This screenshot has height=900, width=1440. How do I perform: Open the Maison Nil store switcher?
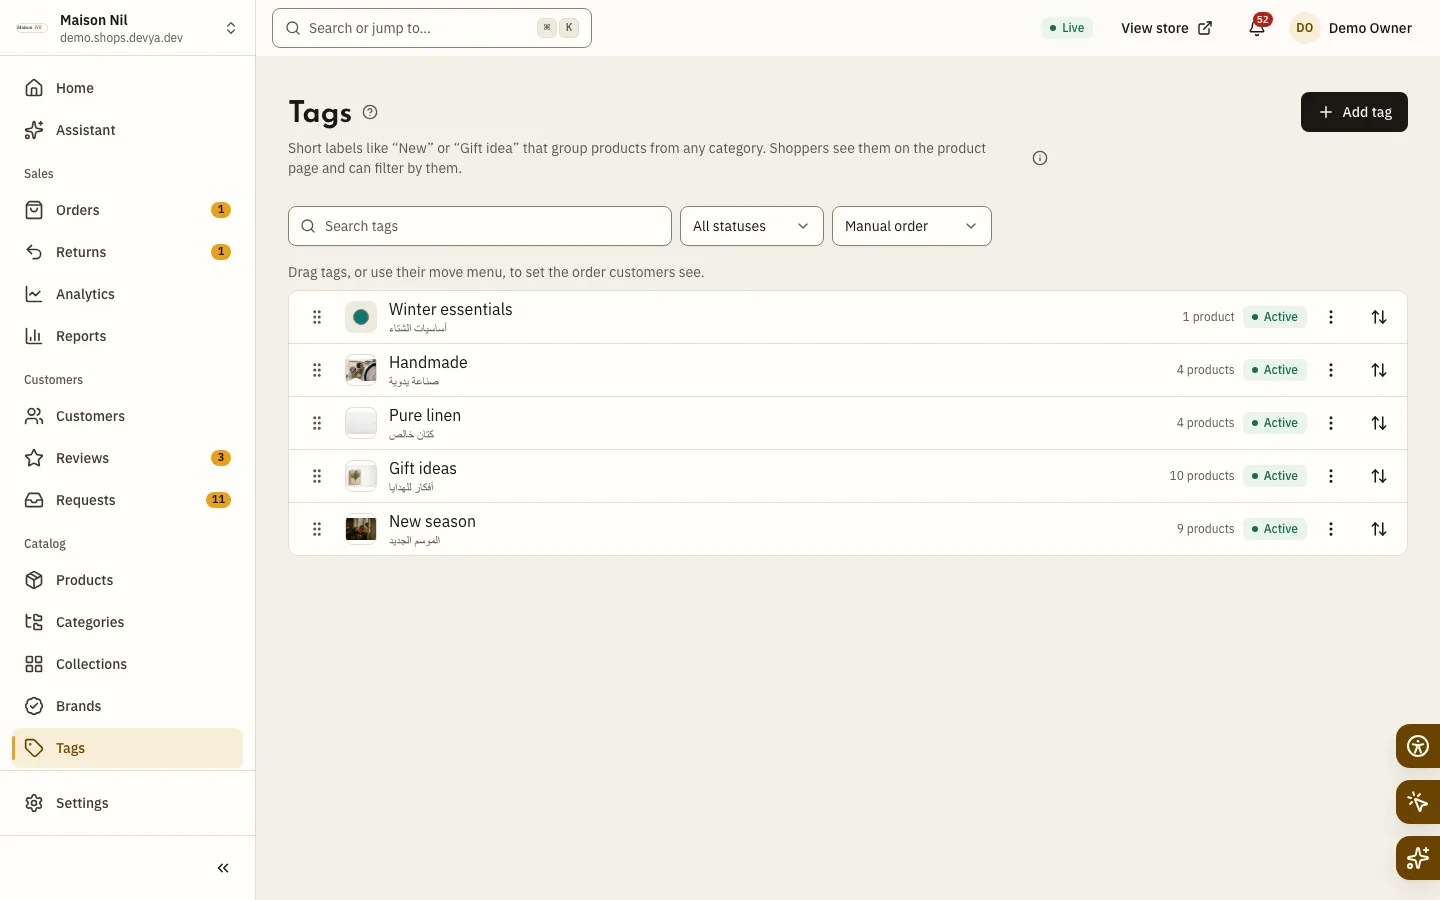[128, 28]
